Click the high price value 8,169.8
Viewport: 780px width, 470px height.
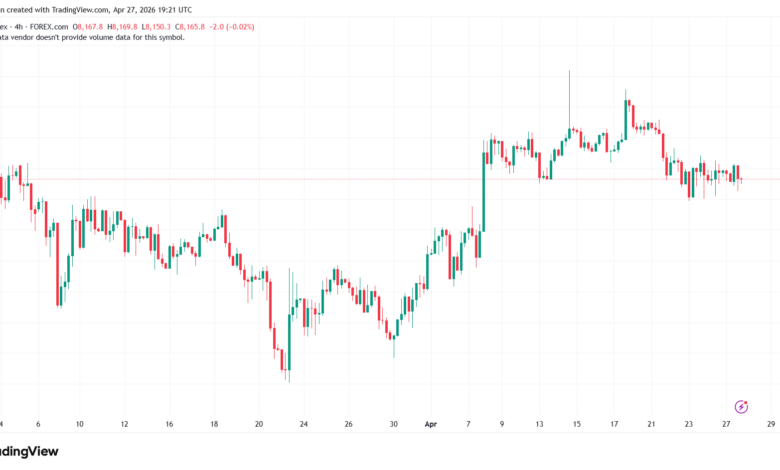click(x=124, y=27)
